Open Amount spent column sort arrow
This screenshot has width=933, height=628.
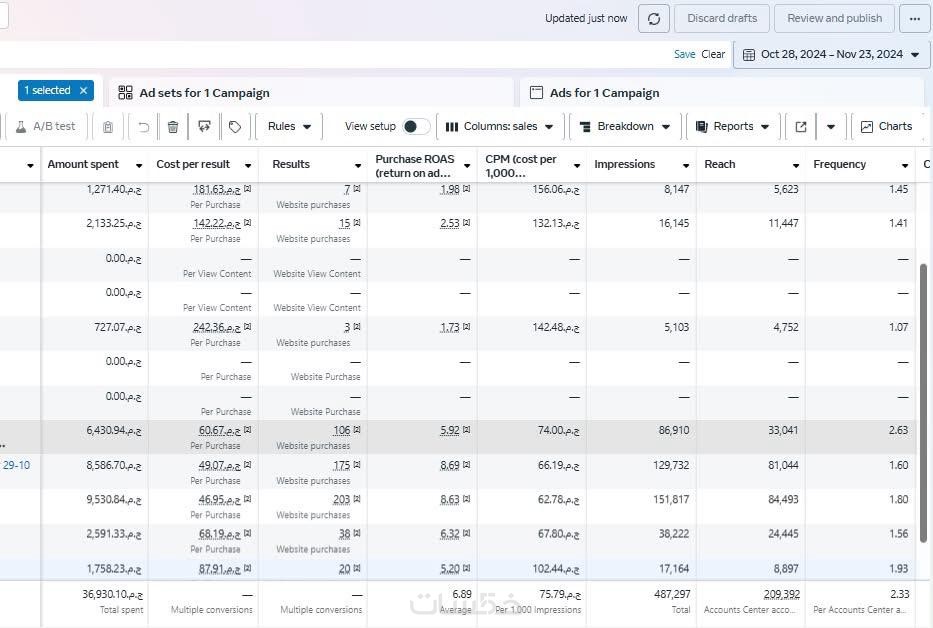coord(139,165)
